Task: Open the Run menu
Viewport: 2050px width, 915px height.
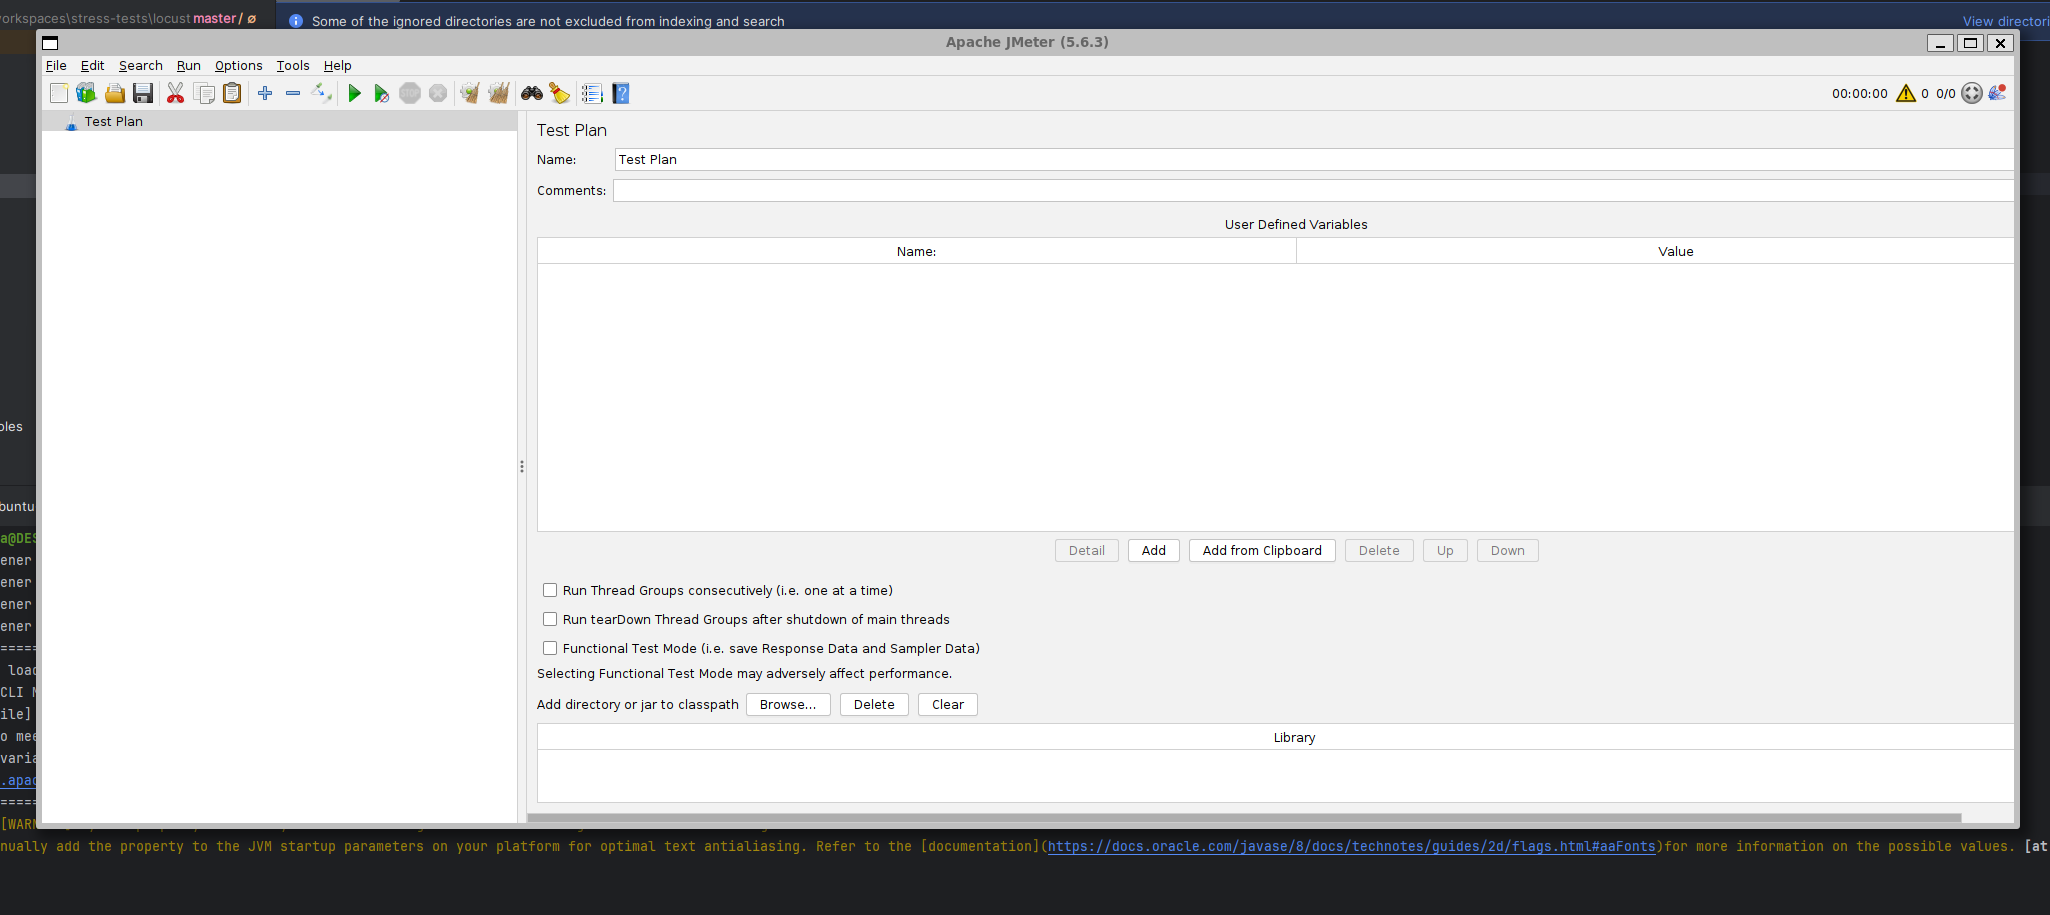Action: pyautogui.click(x=189, y=65)
